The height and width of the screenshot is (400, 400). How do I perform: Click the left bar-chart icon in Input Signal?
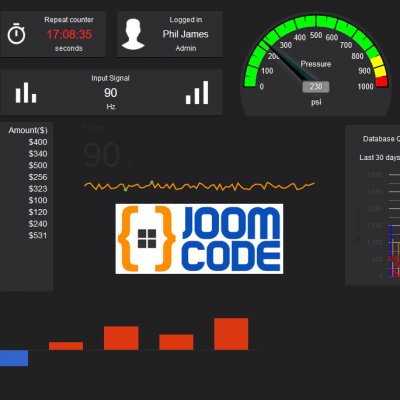26,93
